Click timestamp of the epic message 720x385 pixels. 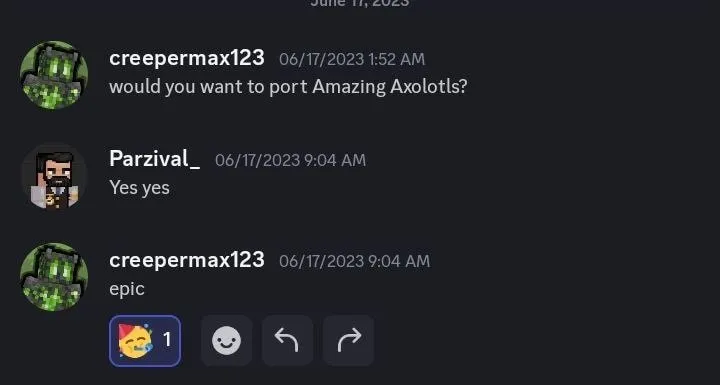point(354,261)
